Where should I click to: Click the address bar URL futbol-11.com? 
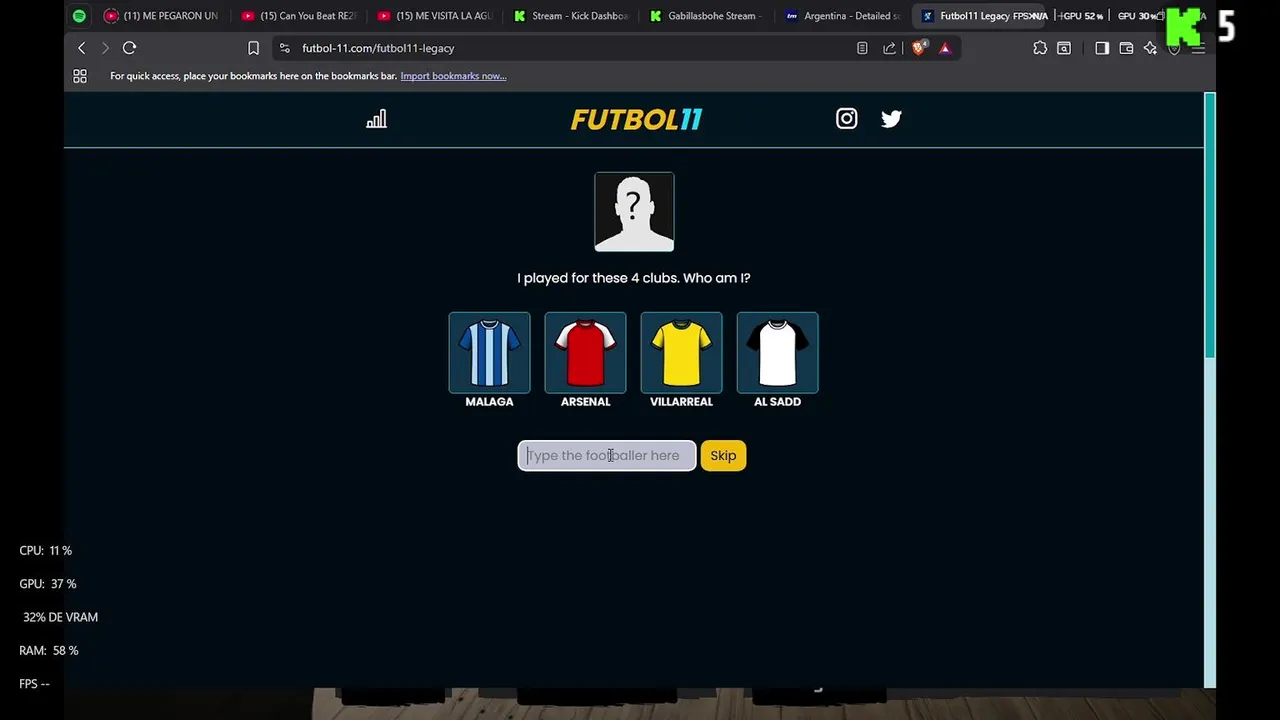378,48
